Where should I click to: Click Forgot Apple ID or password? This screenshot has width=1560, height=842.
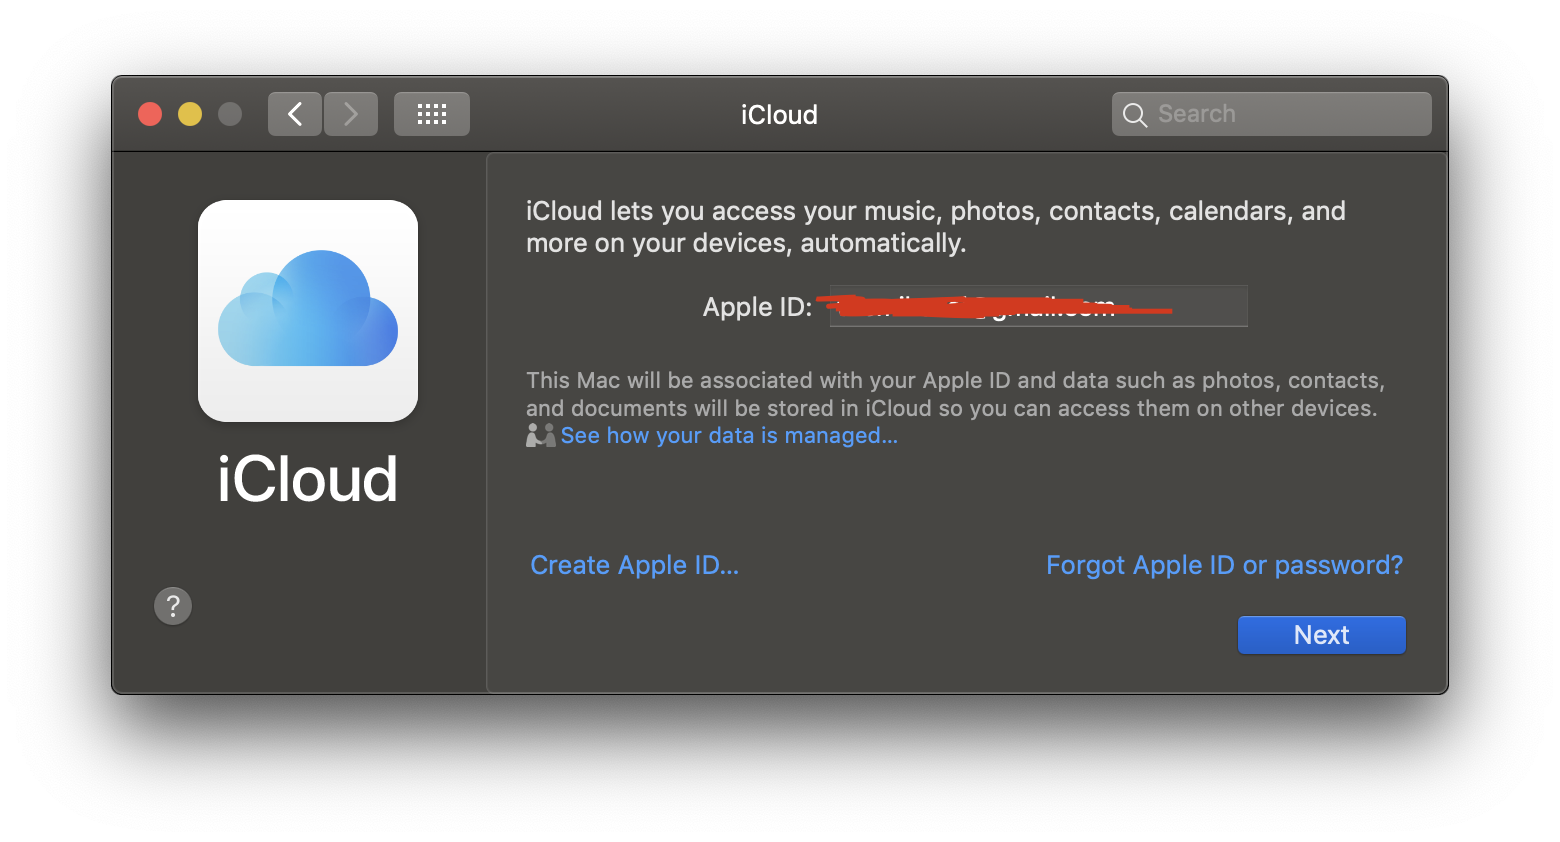(x=1224, y=565)
